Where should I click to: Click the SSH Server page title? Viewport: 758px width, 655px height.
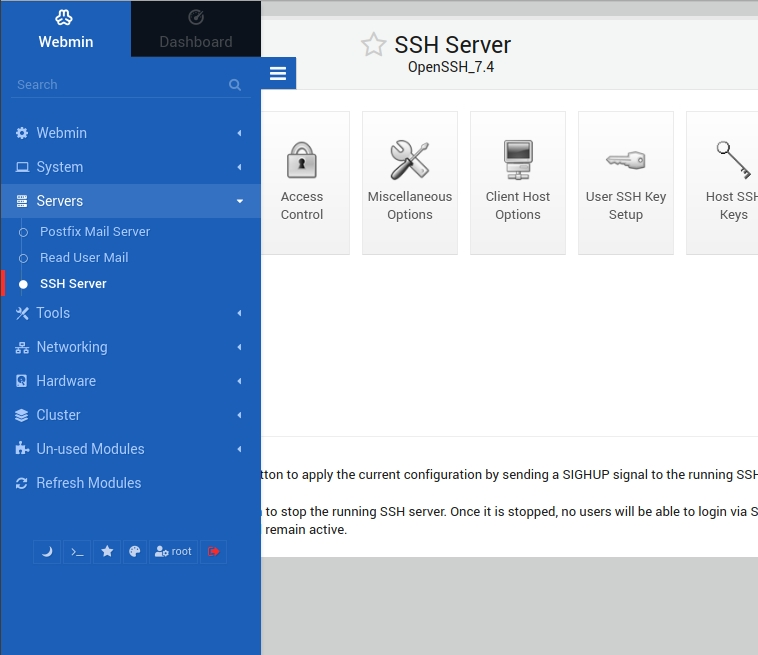(452, 45)
